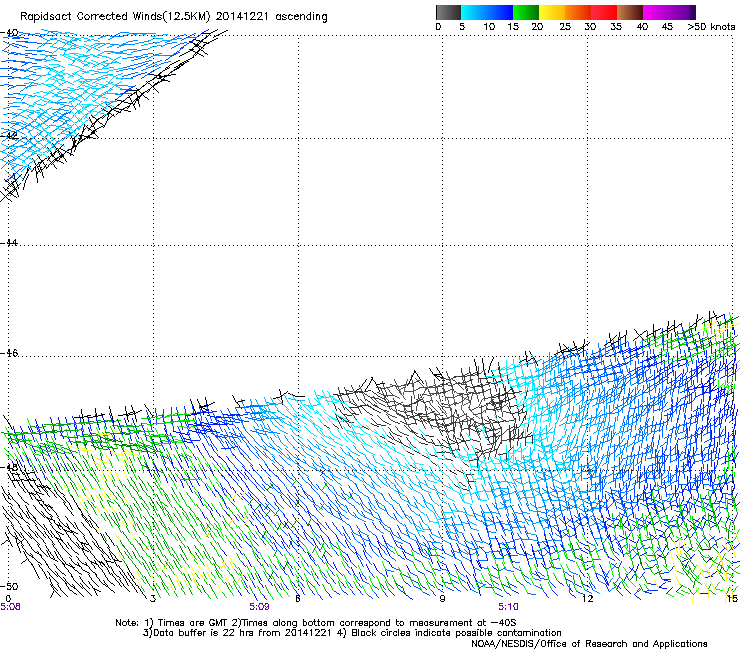Click the purple '5:08' time label

pyautogui.click(x=10, y=607)
